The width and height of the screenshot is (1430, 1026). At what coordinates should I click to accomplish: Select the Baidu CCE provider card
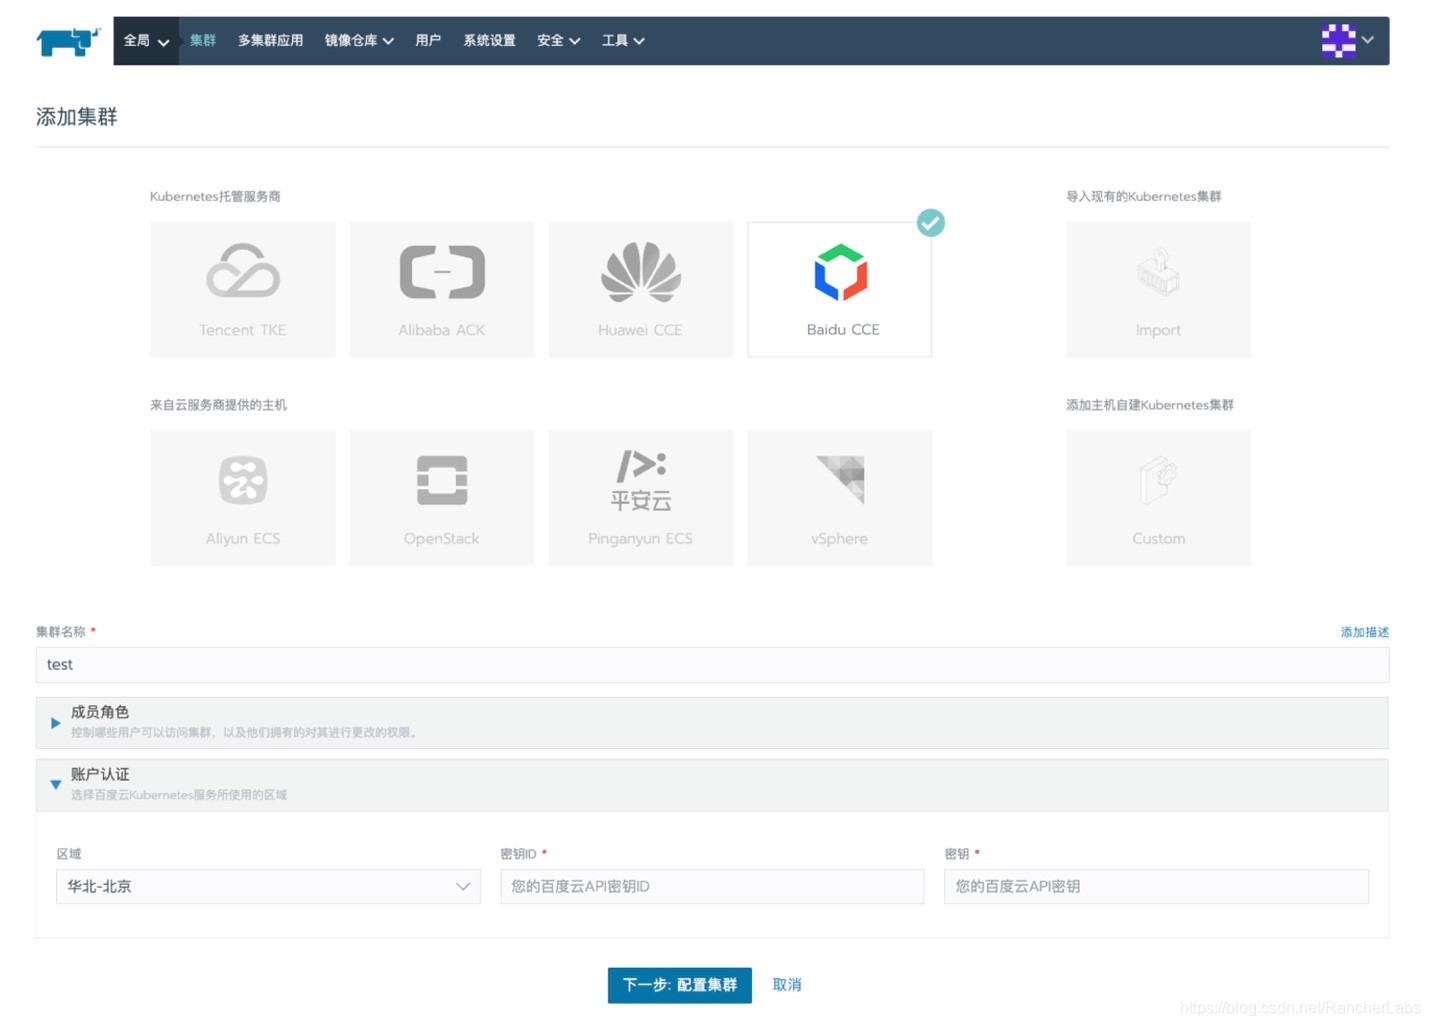[x=840, y=289]
